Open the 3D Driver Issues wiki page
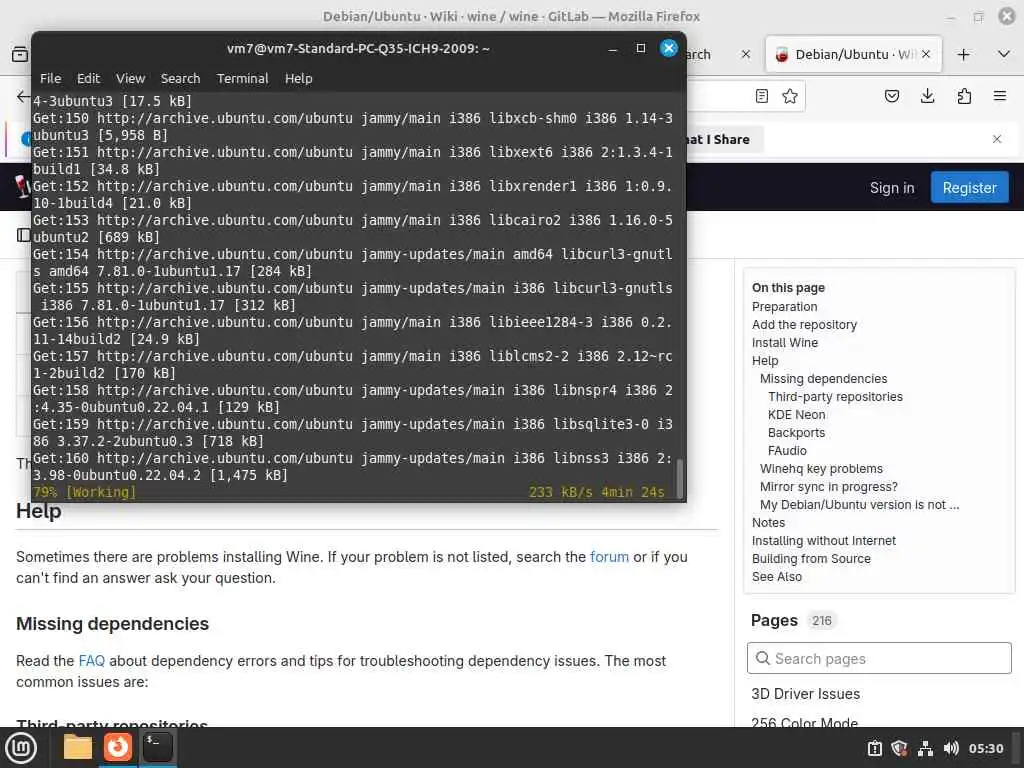 tap(805, 694)
